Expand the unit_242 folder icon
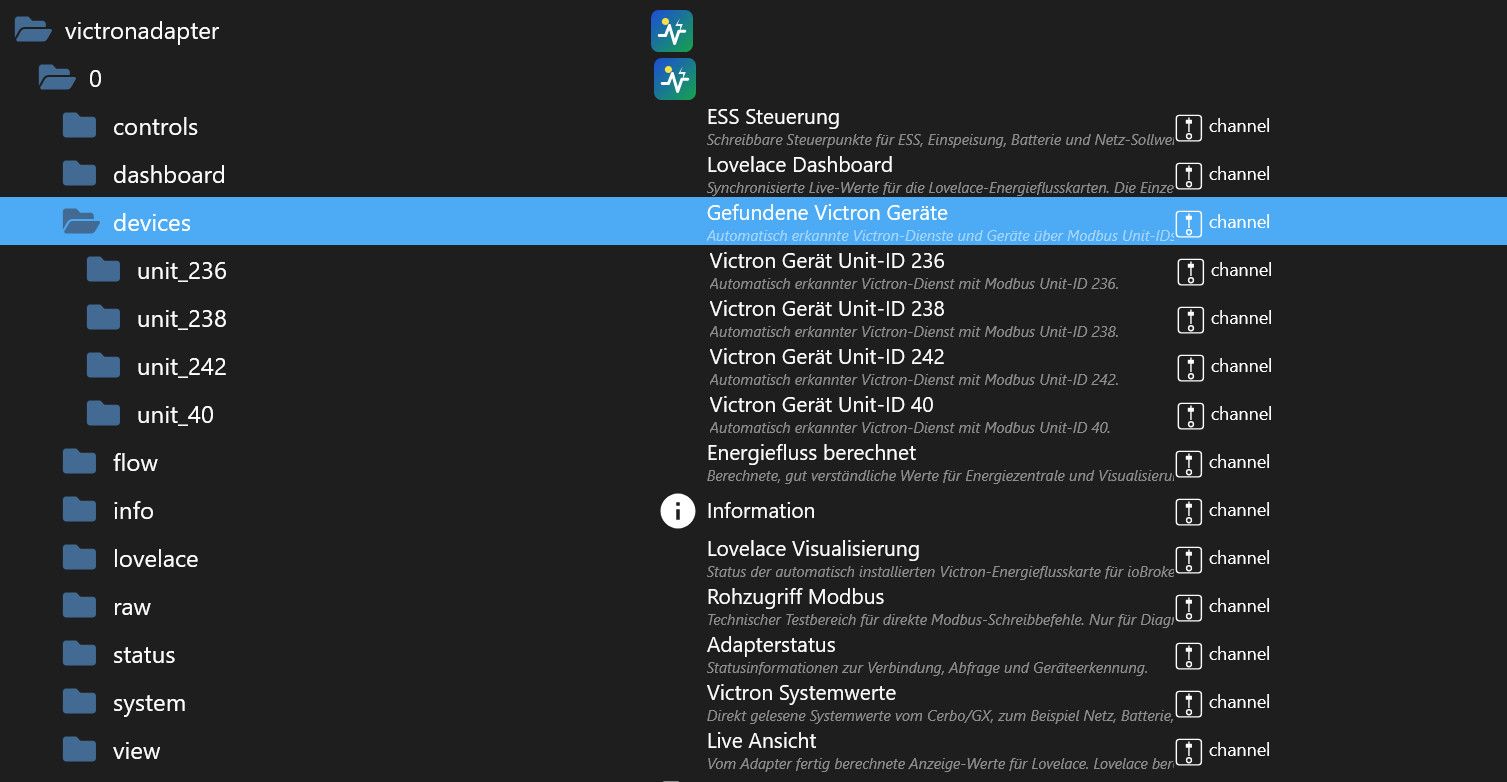Screen dimensions: 1507x782 [x=104, y=367]
